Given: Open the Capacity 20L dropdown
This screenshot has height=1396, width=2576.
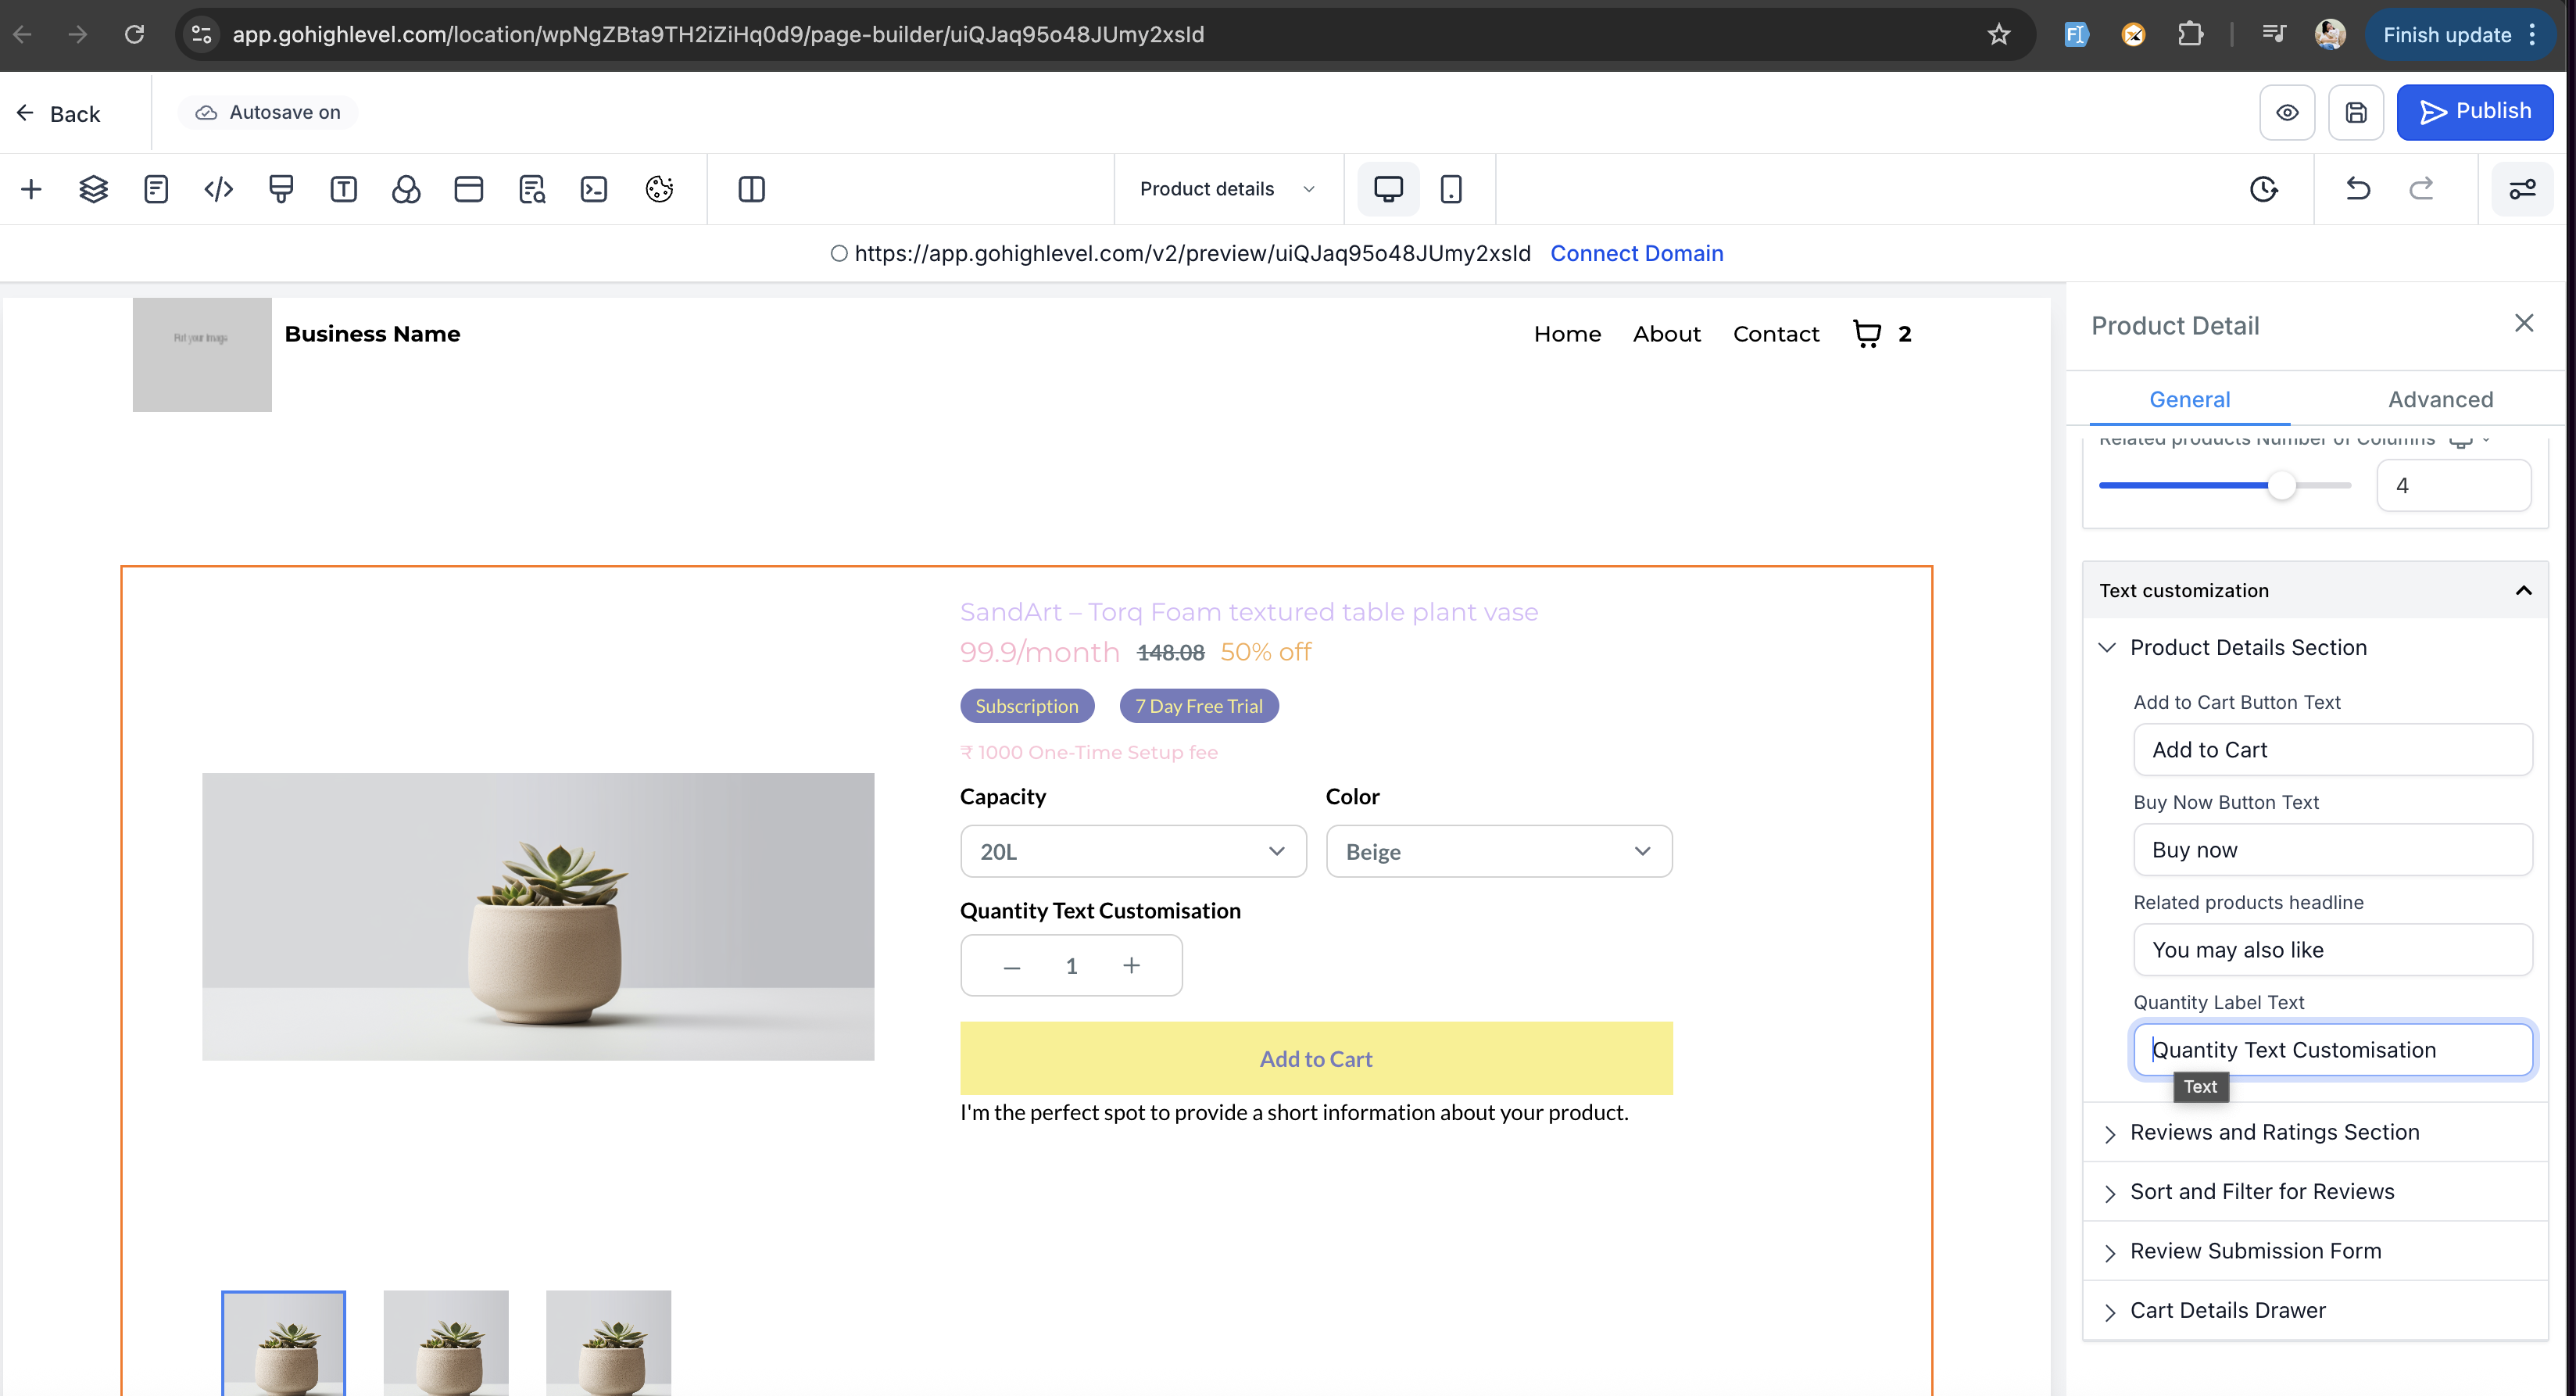Looking at the screenshot, I should 1132,851.
